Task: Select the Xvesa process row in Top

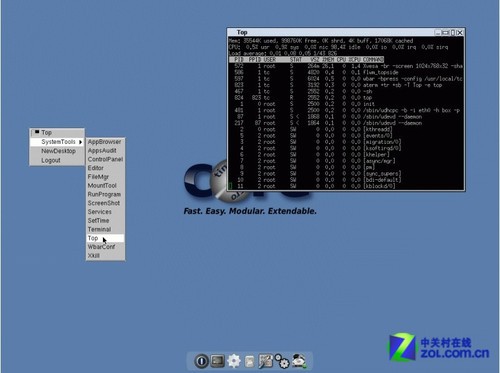Action: [346, 66]
